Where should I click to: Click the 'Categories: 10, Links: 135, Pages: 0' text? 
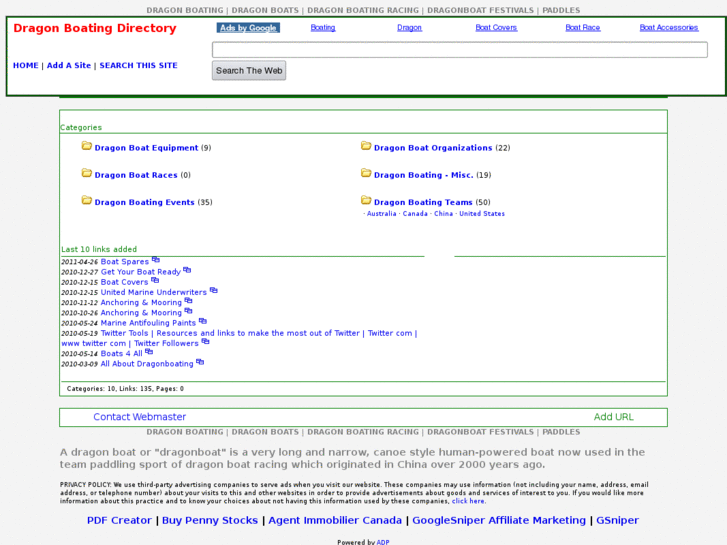pos(125,389)
